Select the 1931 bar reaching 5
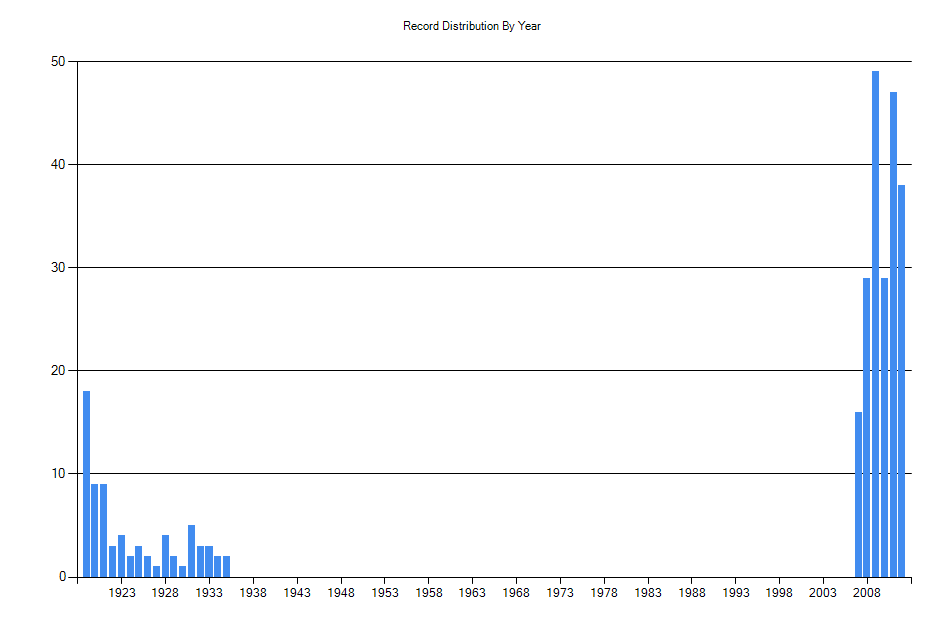 (x=191, y=551)
